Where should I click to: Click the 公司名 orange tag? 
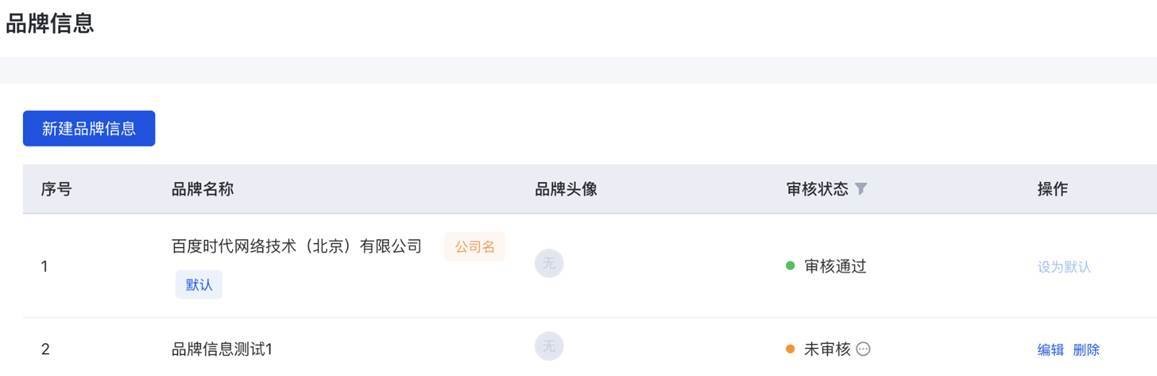(474, 247)
